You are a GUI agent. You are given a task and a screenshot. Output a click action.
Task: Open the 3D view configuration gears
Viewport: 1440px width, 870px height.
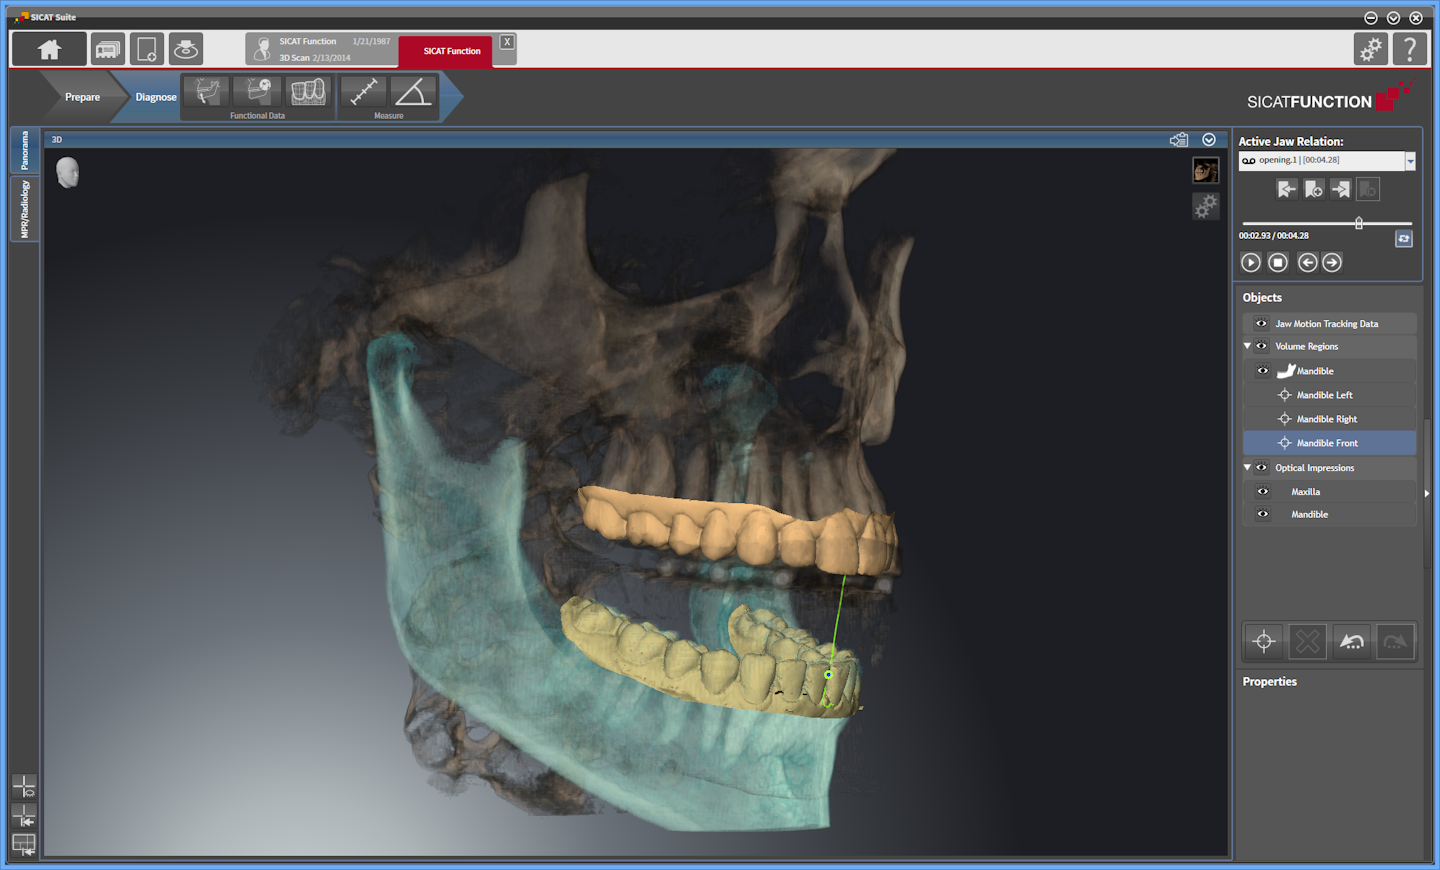coord(1206,206)
